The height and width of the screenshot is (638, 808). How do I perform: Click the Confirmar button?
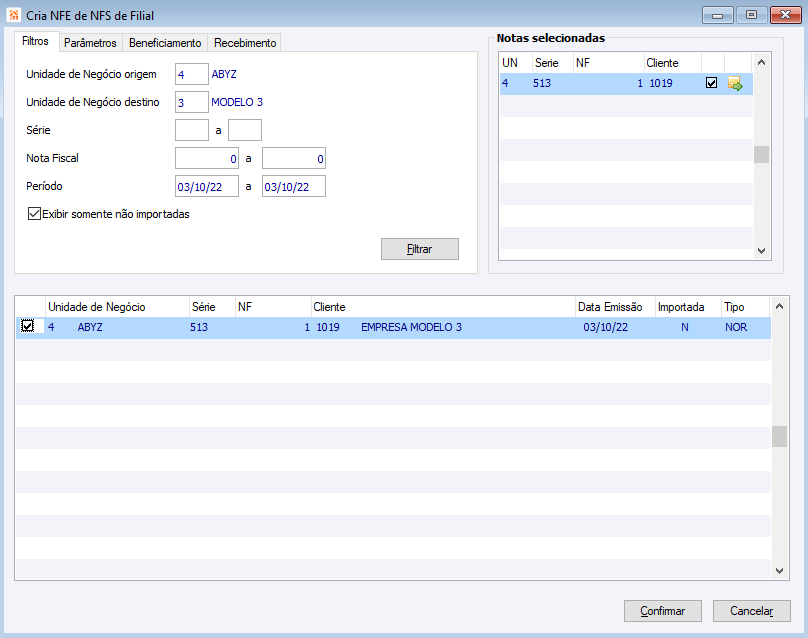663,611
